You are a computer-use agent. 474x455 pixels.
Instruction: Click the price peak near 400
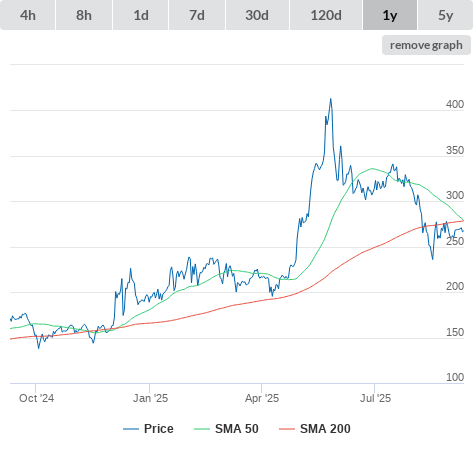coord(330,99)
